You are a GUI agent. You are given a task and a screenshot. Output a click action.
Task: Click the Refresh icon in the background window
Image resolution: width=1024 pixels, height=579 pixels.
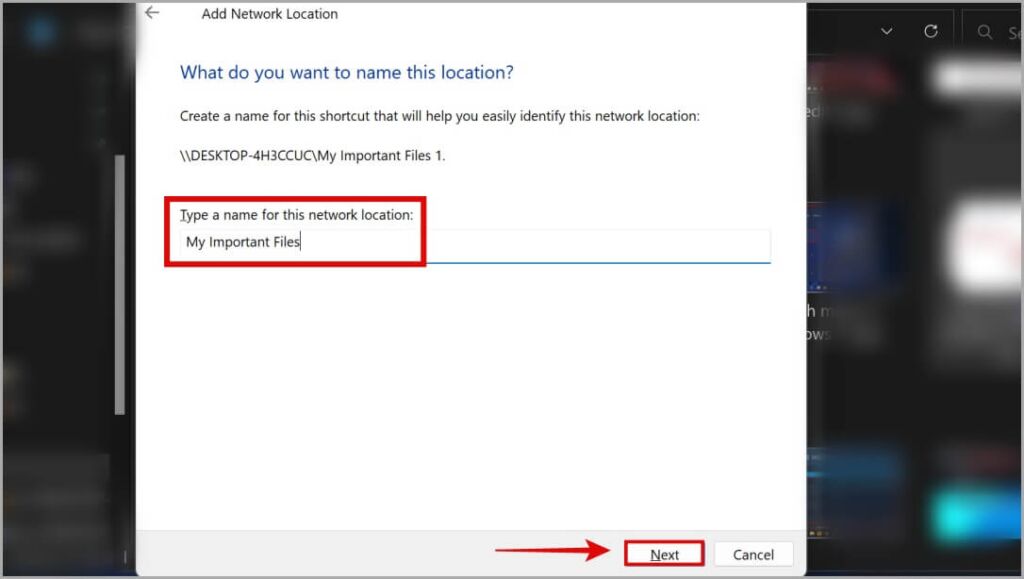(x=931, y=30)
